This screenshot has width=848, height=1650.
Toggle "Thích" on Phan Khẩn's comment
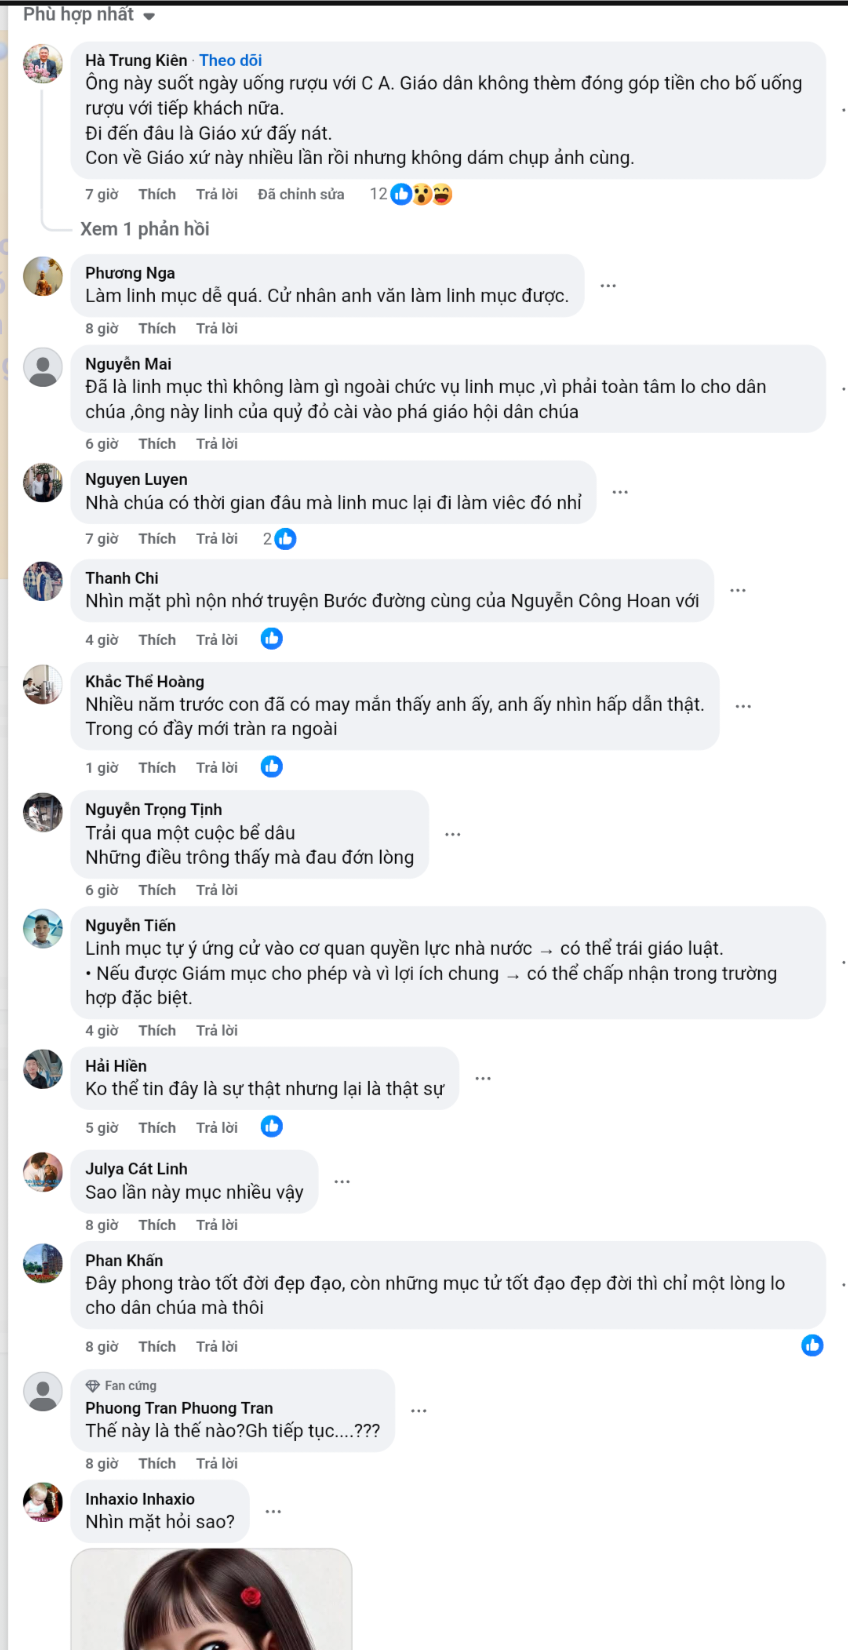point(157,1347)
